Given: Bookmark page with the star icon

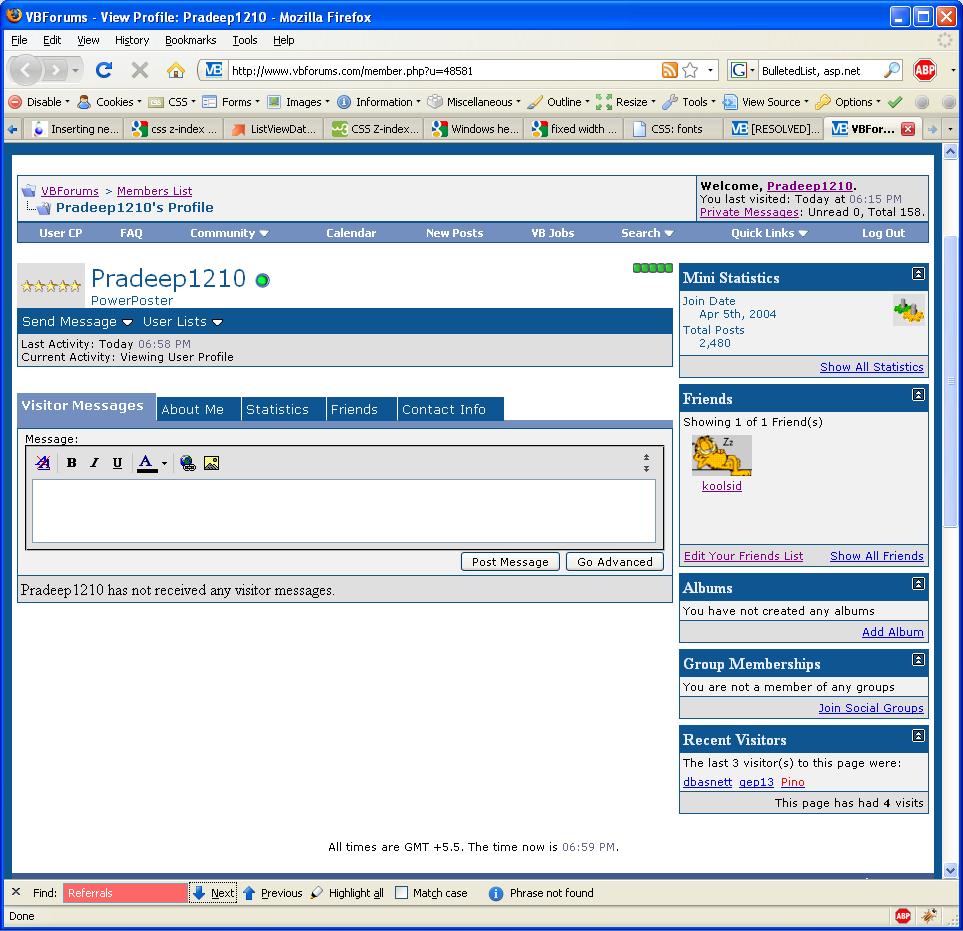Looking at the screenshot, I should [690, 70].
